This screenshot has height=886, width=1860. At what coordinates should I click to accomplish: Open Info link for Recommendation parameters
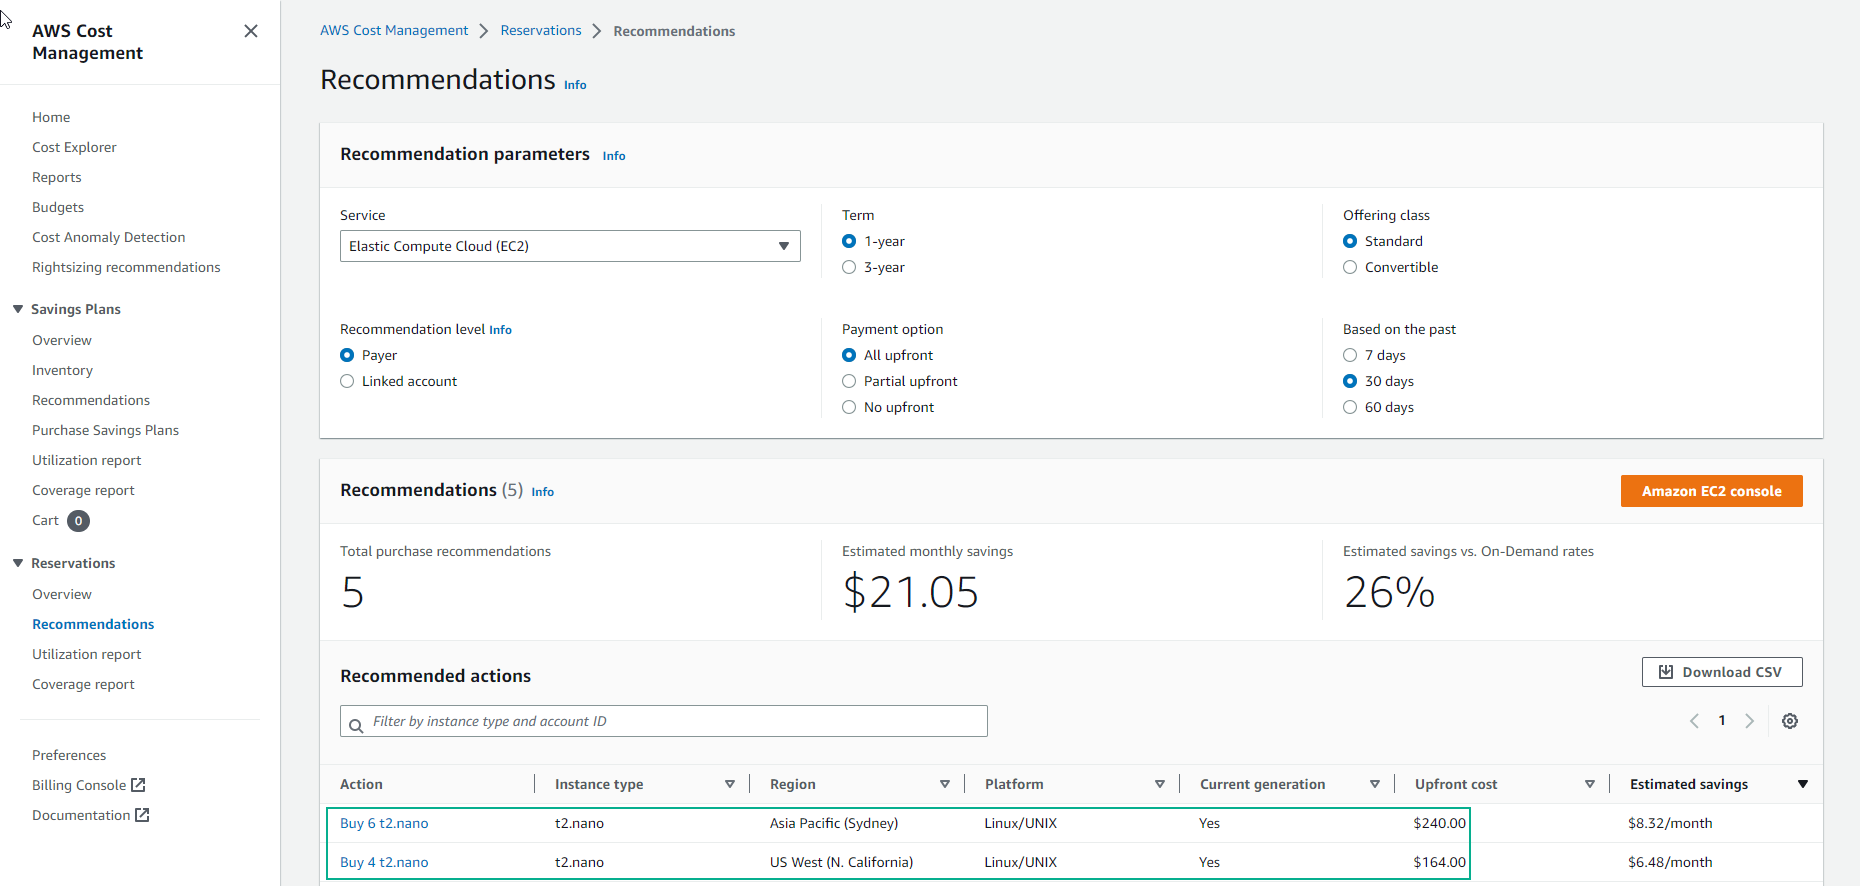(614, 156)
